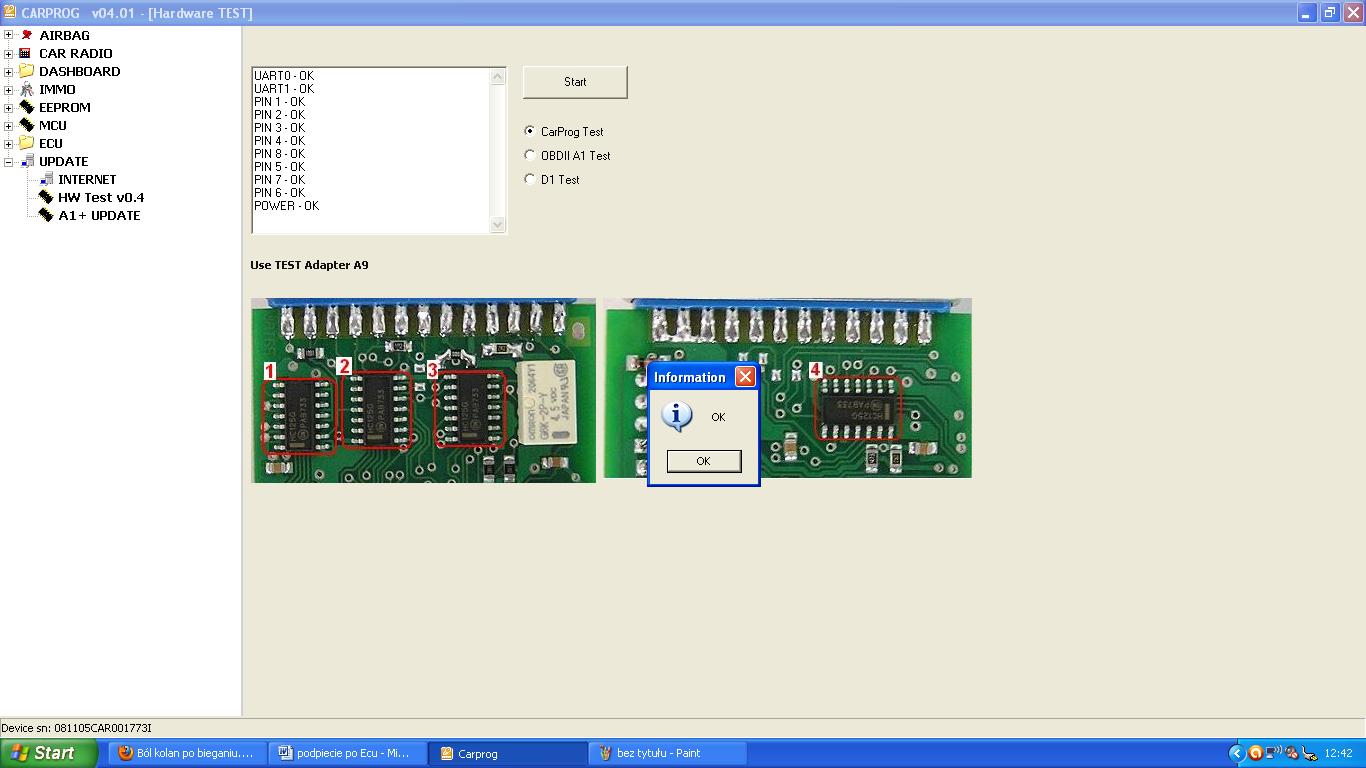Viewport: 1366px width, 768px height.
Task: Click the INTERNET item icon
Action: (x=46, y=179)
